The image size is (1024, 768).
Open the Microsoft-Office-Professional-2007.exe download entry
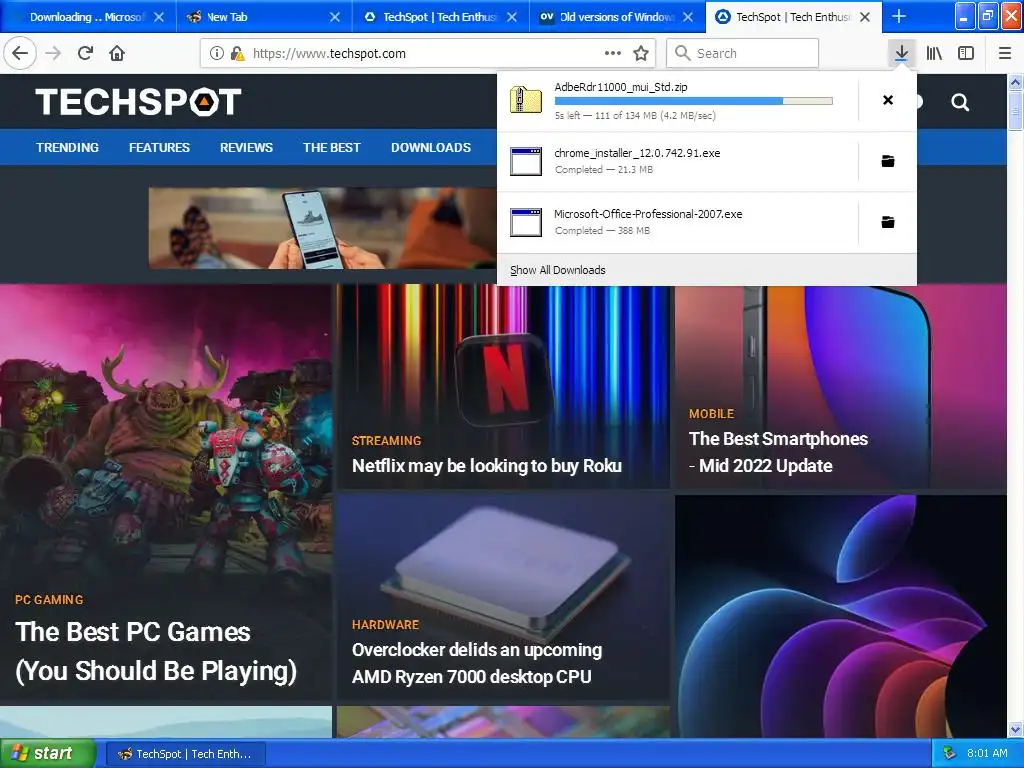click(678, 222)
